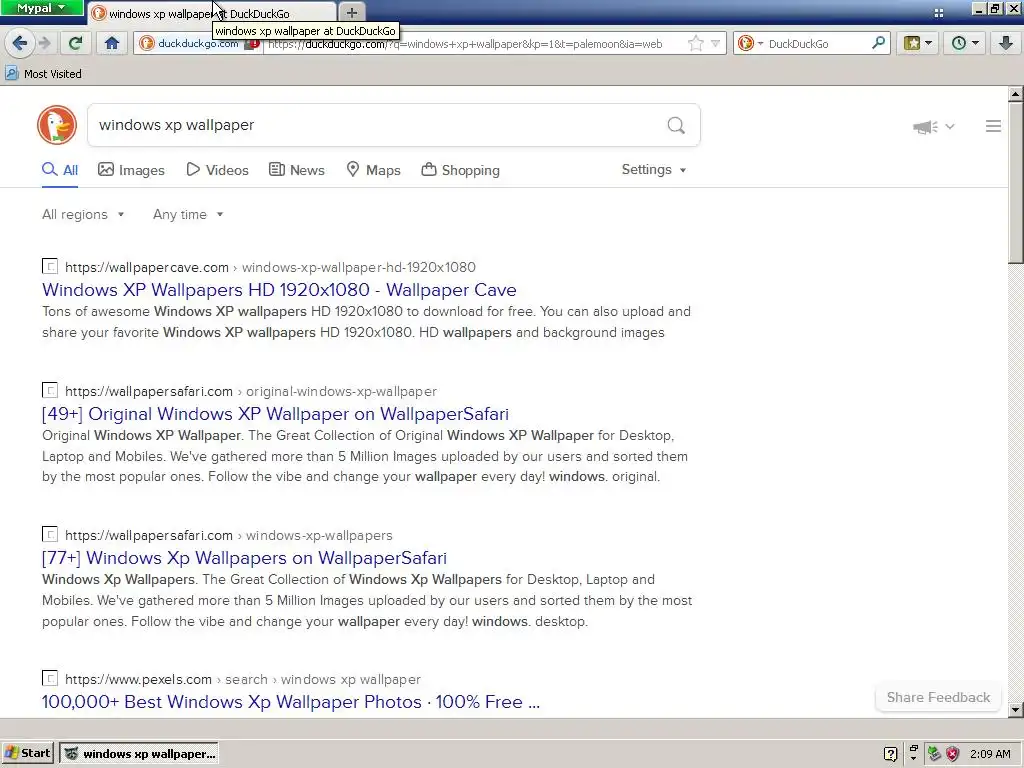Click the help question mark tray icon
Image resolution: width=1024 pixels, height=768 pixels.
(890, 754)
